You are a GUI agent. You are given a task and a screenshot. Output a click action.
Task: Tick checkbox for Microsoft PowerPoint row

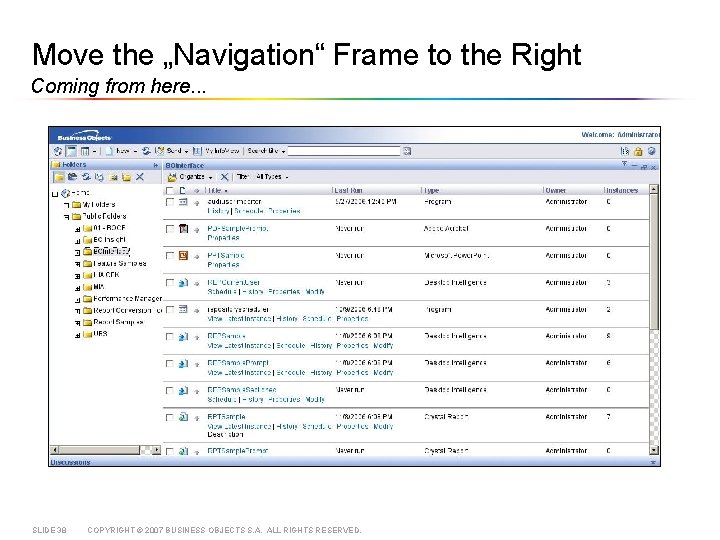[170, 256]
